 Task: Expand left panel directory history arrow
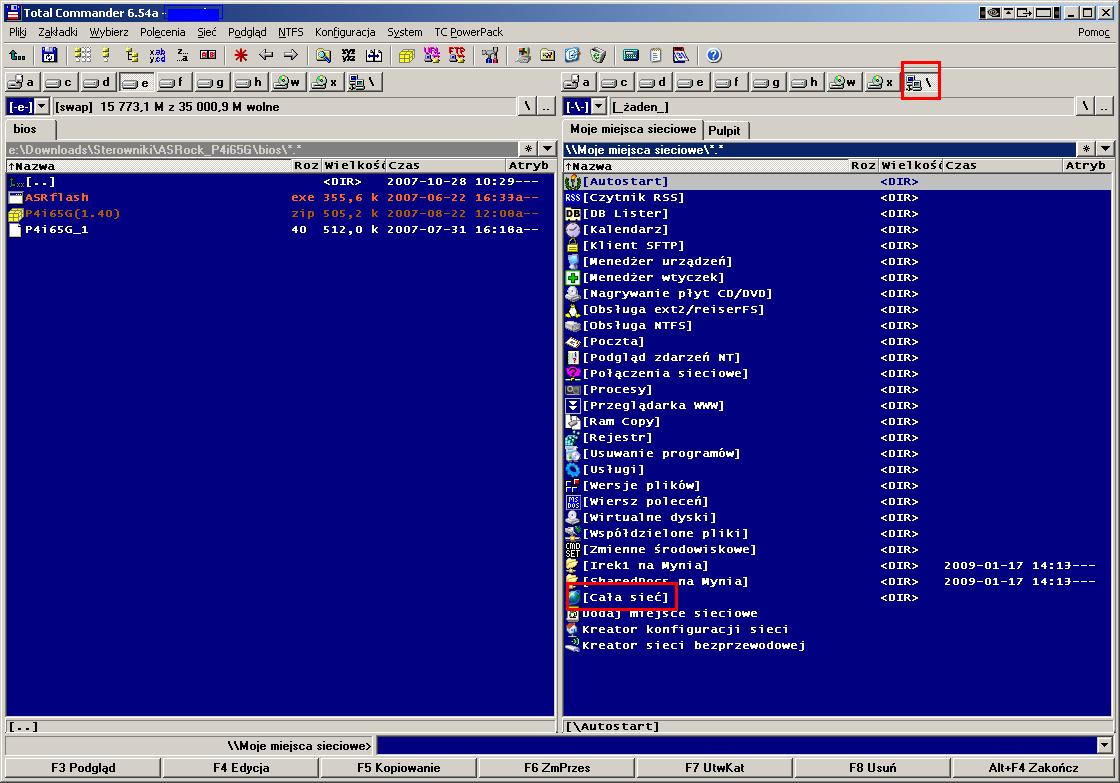tap(547, 149)
